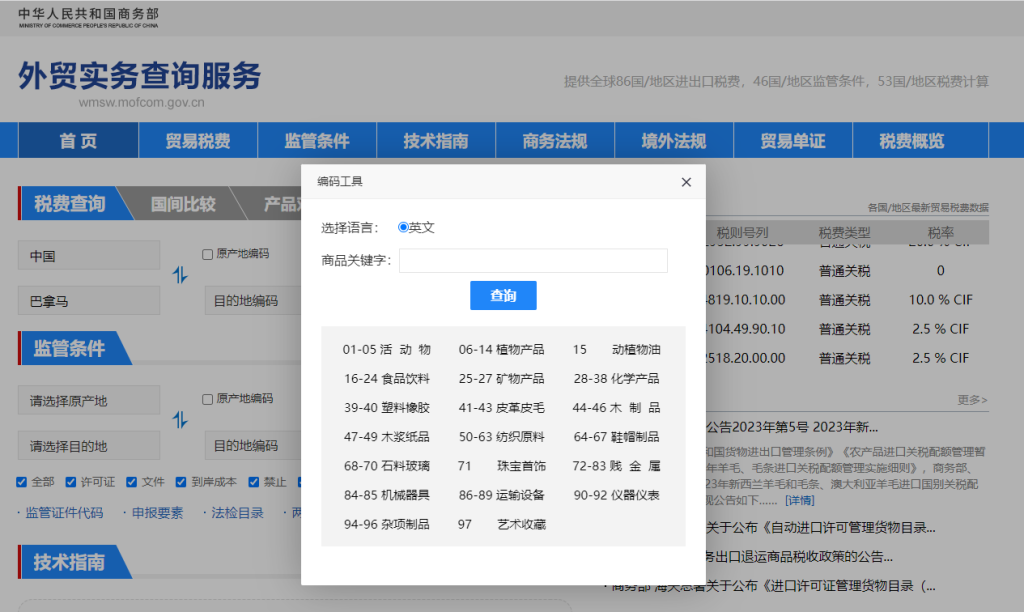Open category 90-92 仪器仪表

click(x=616, y=495)
